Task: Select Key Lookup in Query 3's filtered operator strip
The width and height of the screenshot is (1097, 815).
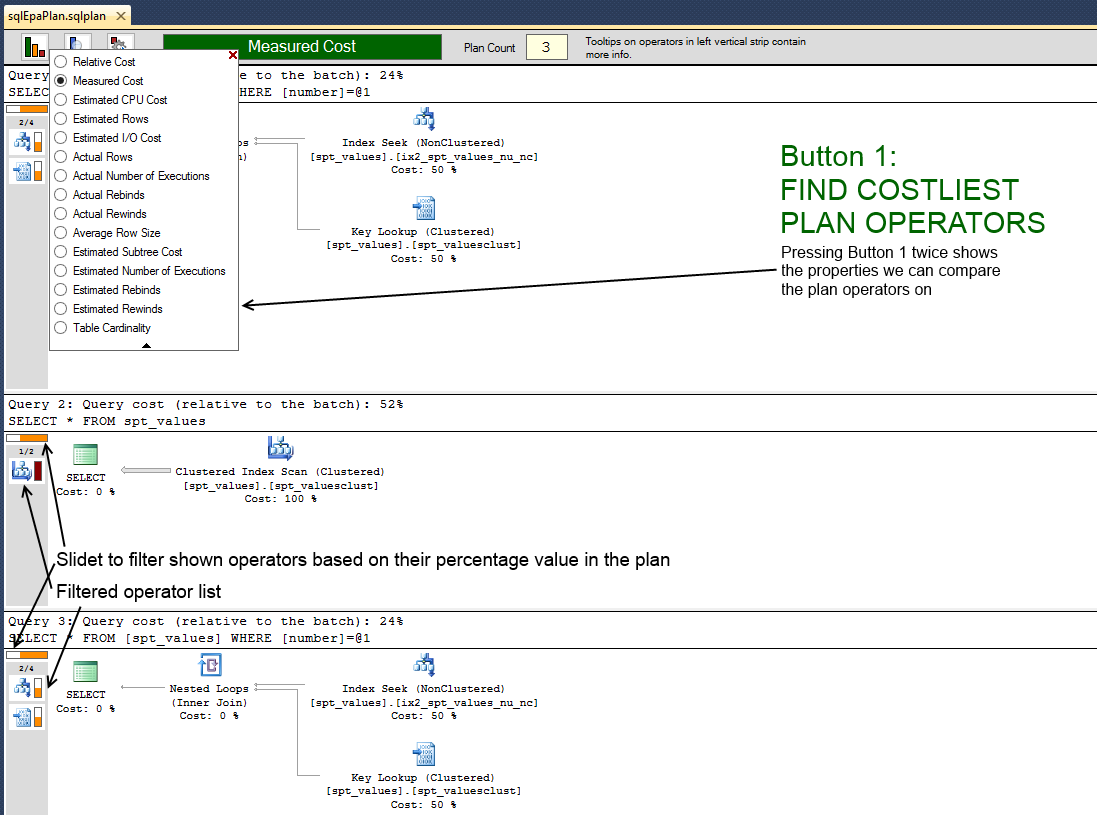Action: [x=28, y=717]
